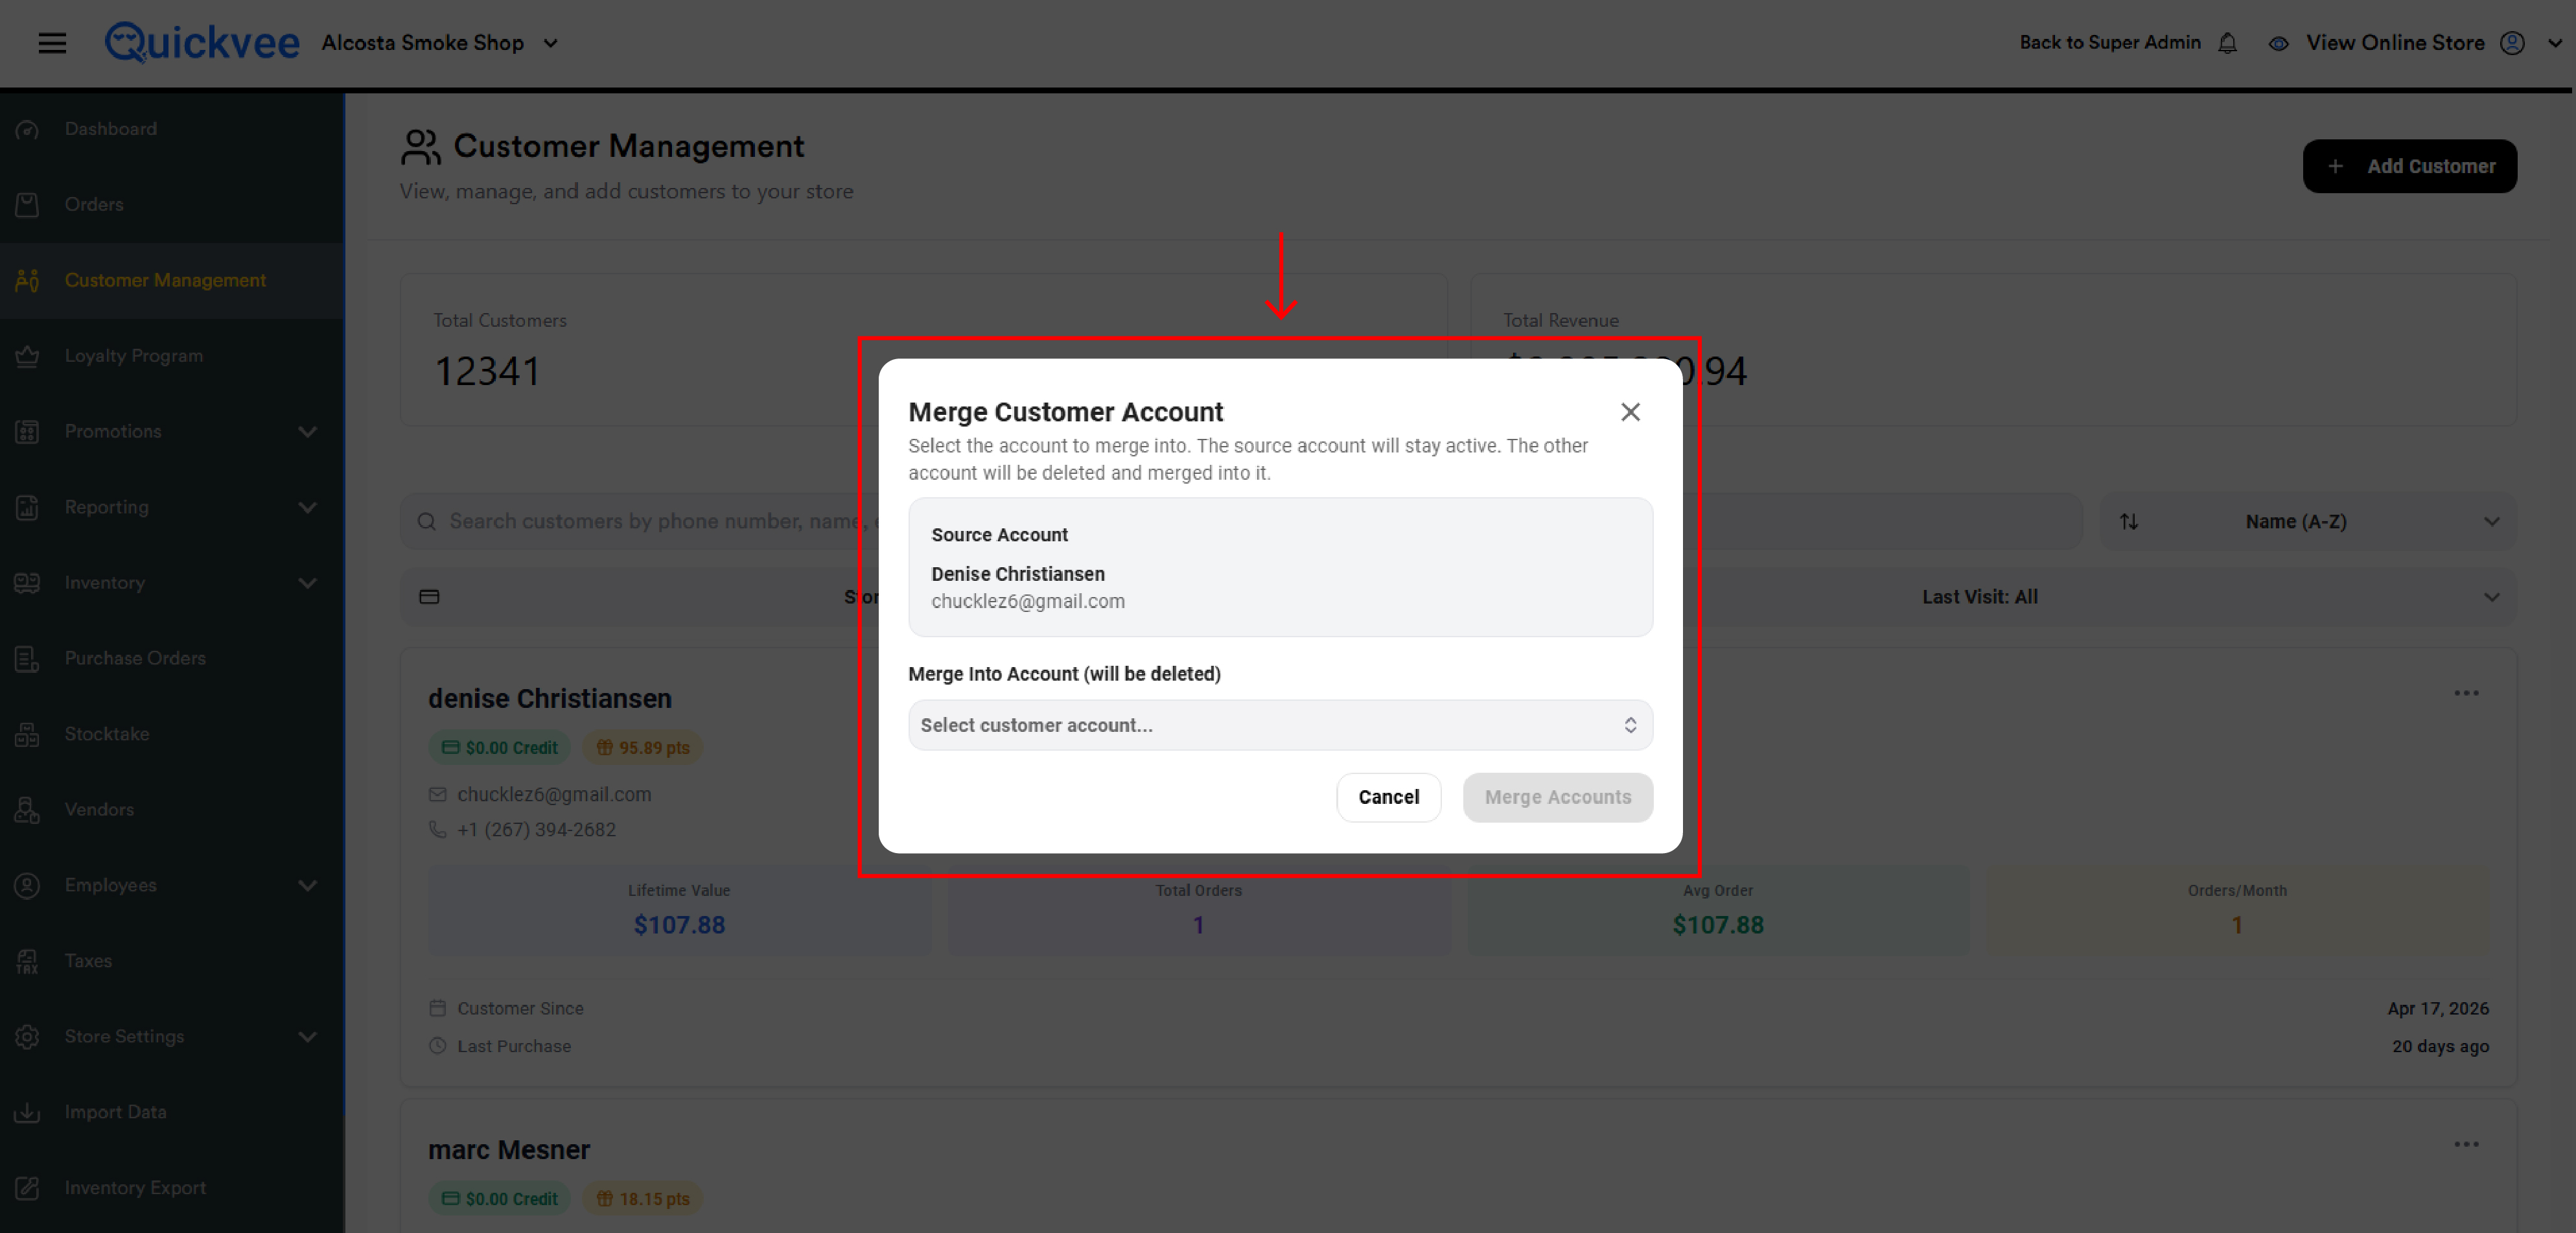Open the user profile avatar icon
Screen dimensions: 2576x1233
2512,43
